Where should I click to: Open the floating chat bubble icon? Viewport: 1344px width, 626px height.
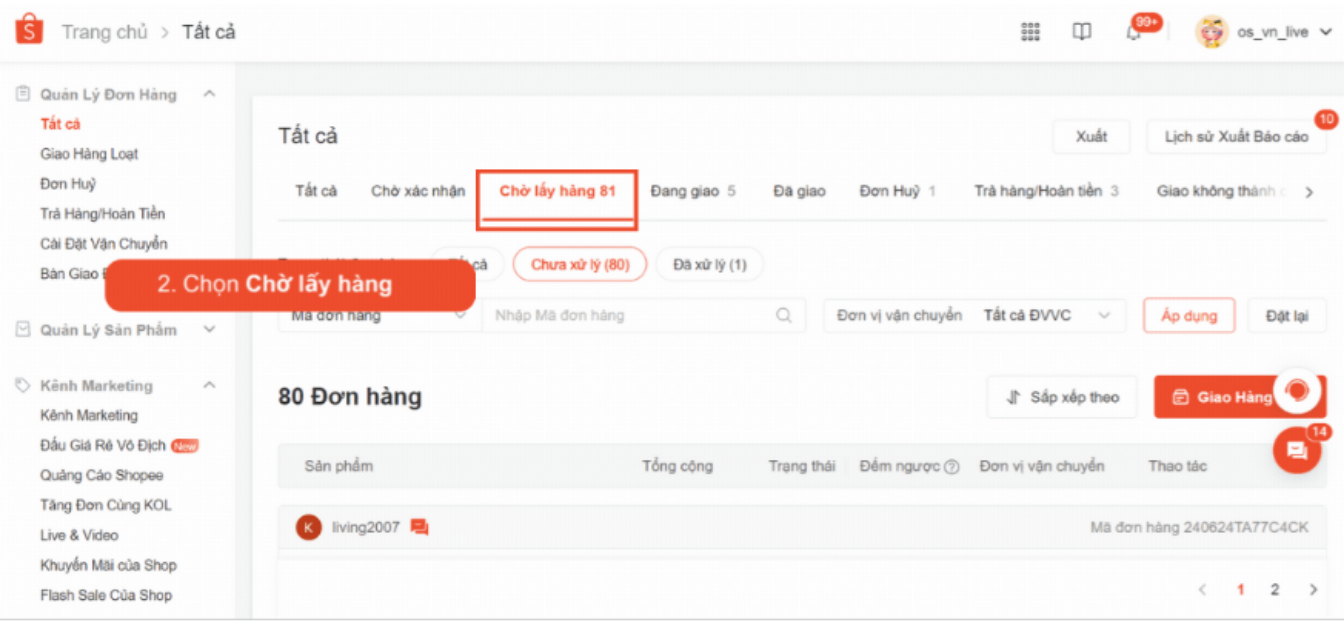click(1297, 451)
